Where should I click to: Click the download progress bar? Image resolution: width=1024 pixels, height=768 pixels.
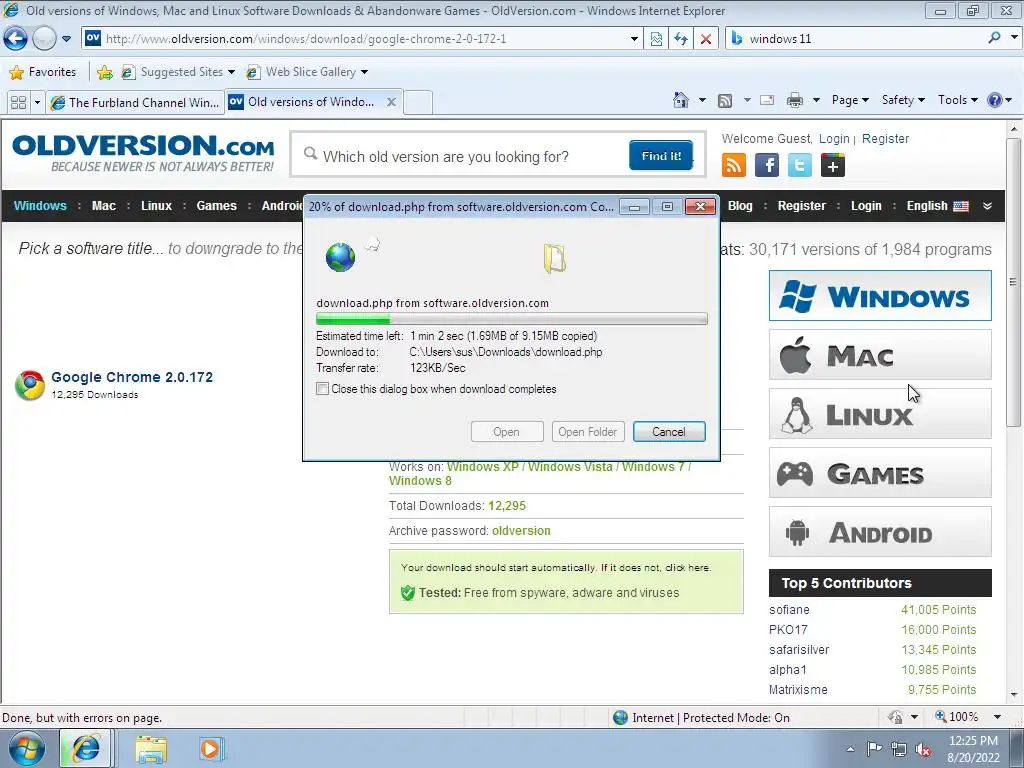click(511, 319)
